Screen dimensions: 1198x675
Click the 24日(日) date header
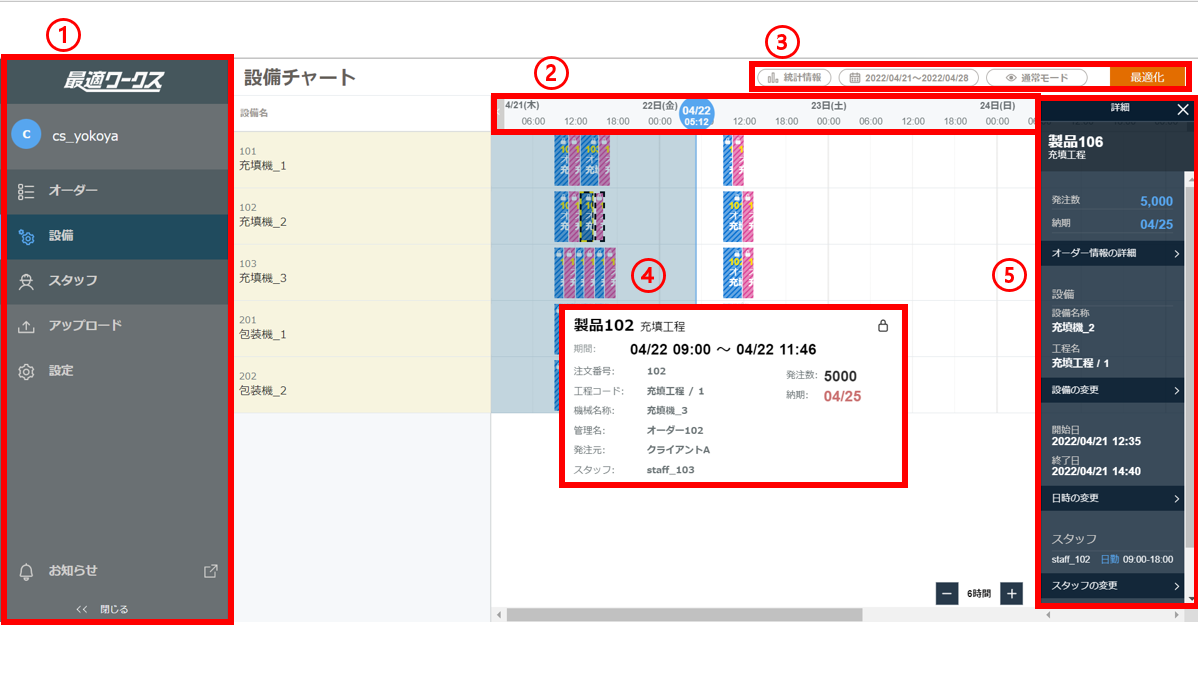point(997,105)
